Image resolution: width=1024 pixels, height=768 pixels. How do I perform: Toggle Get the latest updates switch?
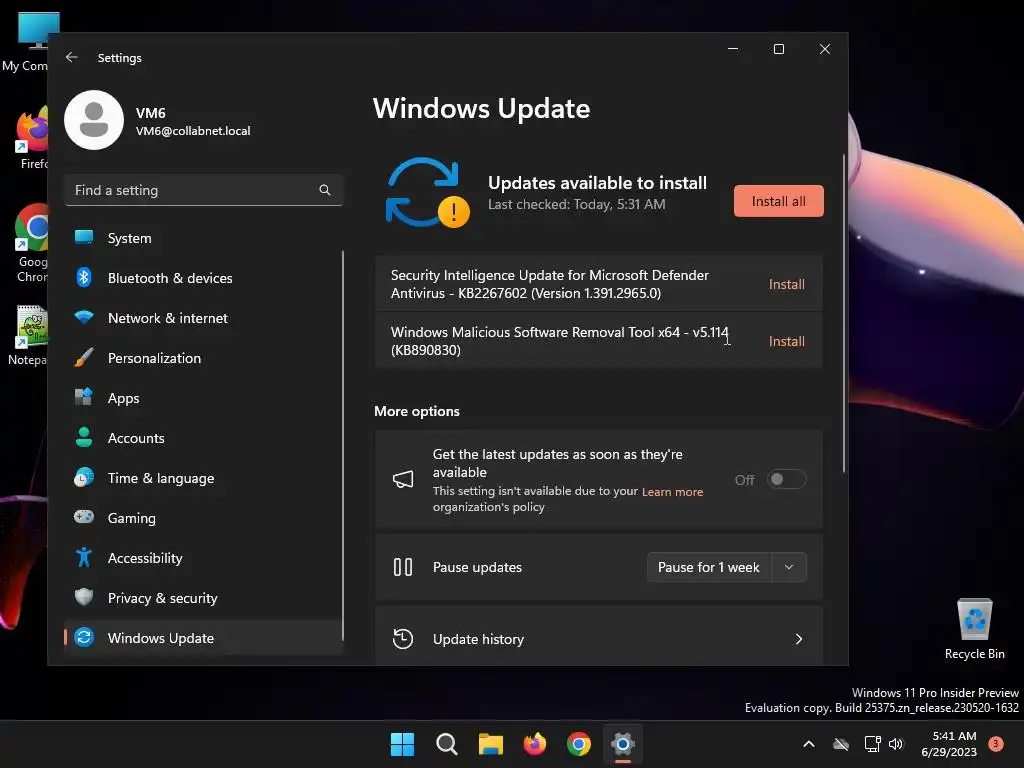[x=786, y=479]
